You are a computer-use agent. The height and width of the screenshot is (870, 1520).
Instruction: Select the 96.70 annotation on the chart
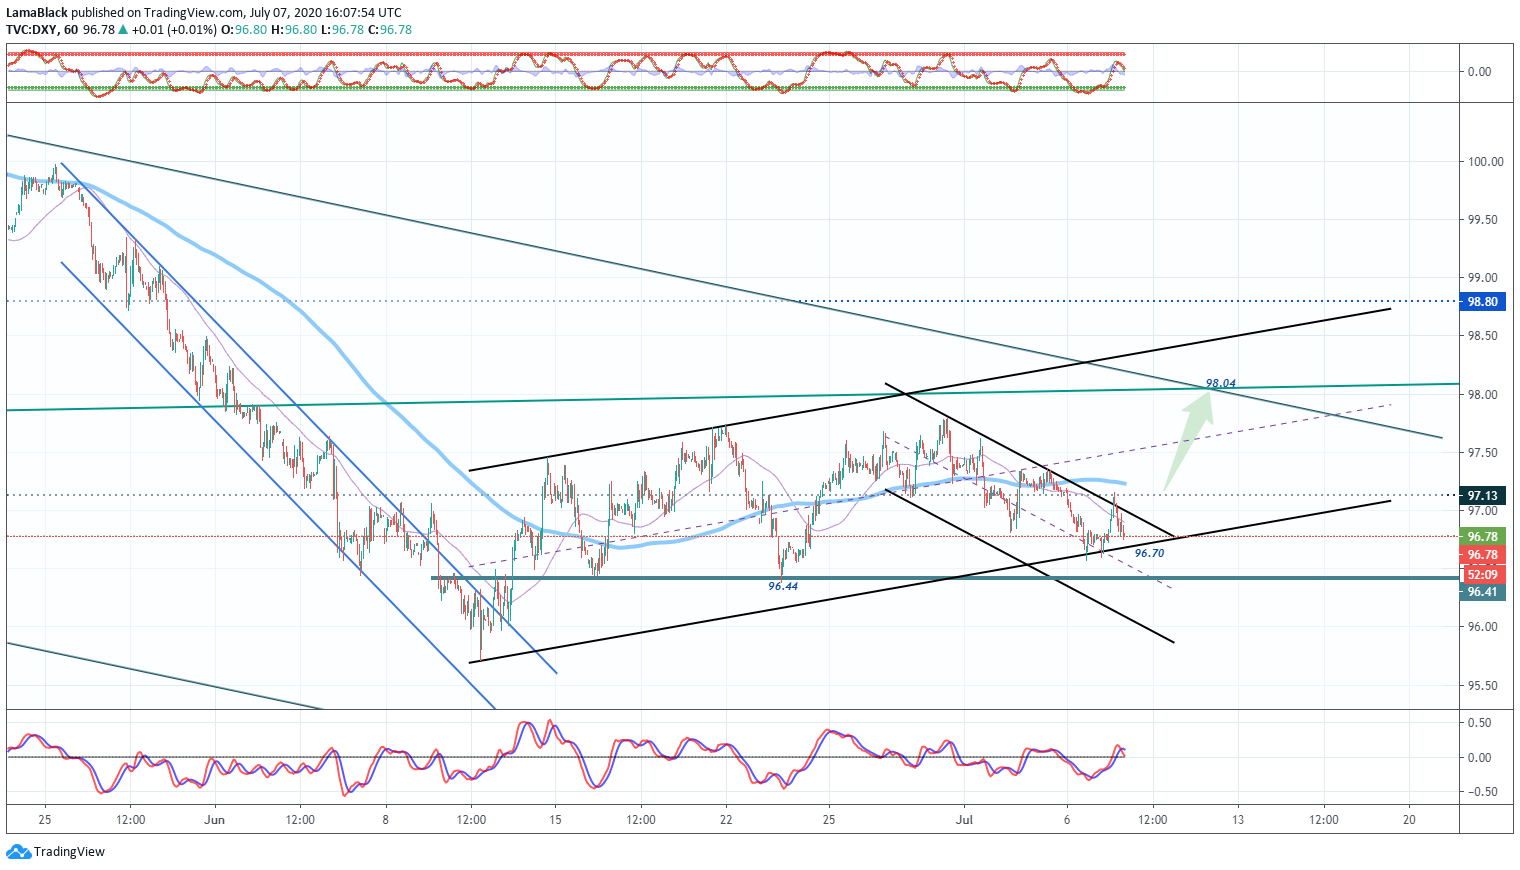click(1150, 553)
